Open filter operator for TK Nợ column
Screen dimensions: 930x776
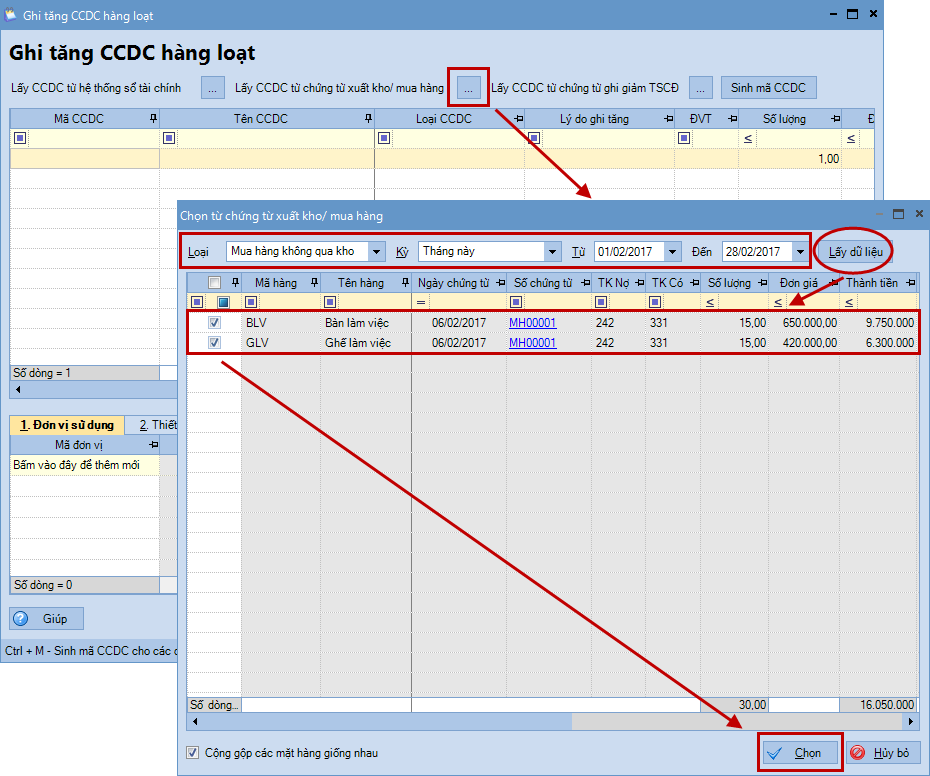pyautogui.click(x=601, y=302)
